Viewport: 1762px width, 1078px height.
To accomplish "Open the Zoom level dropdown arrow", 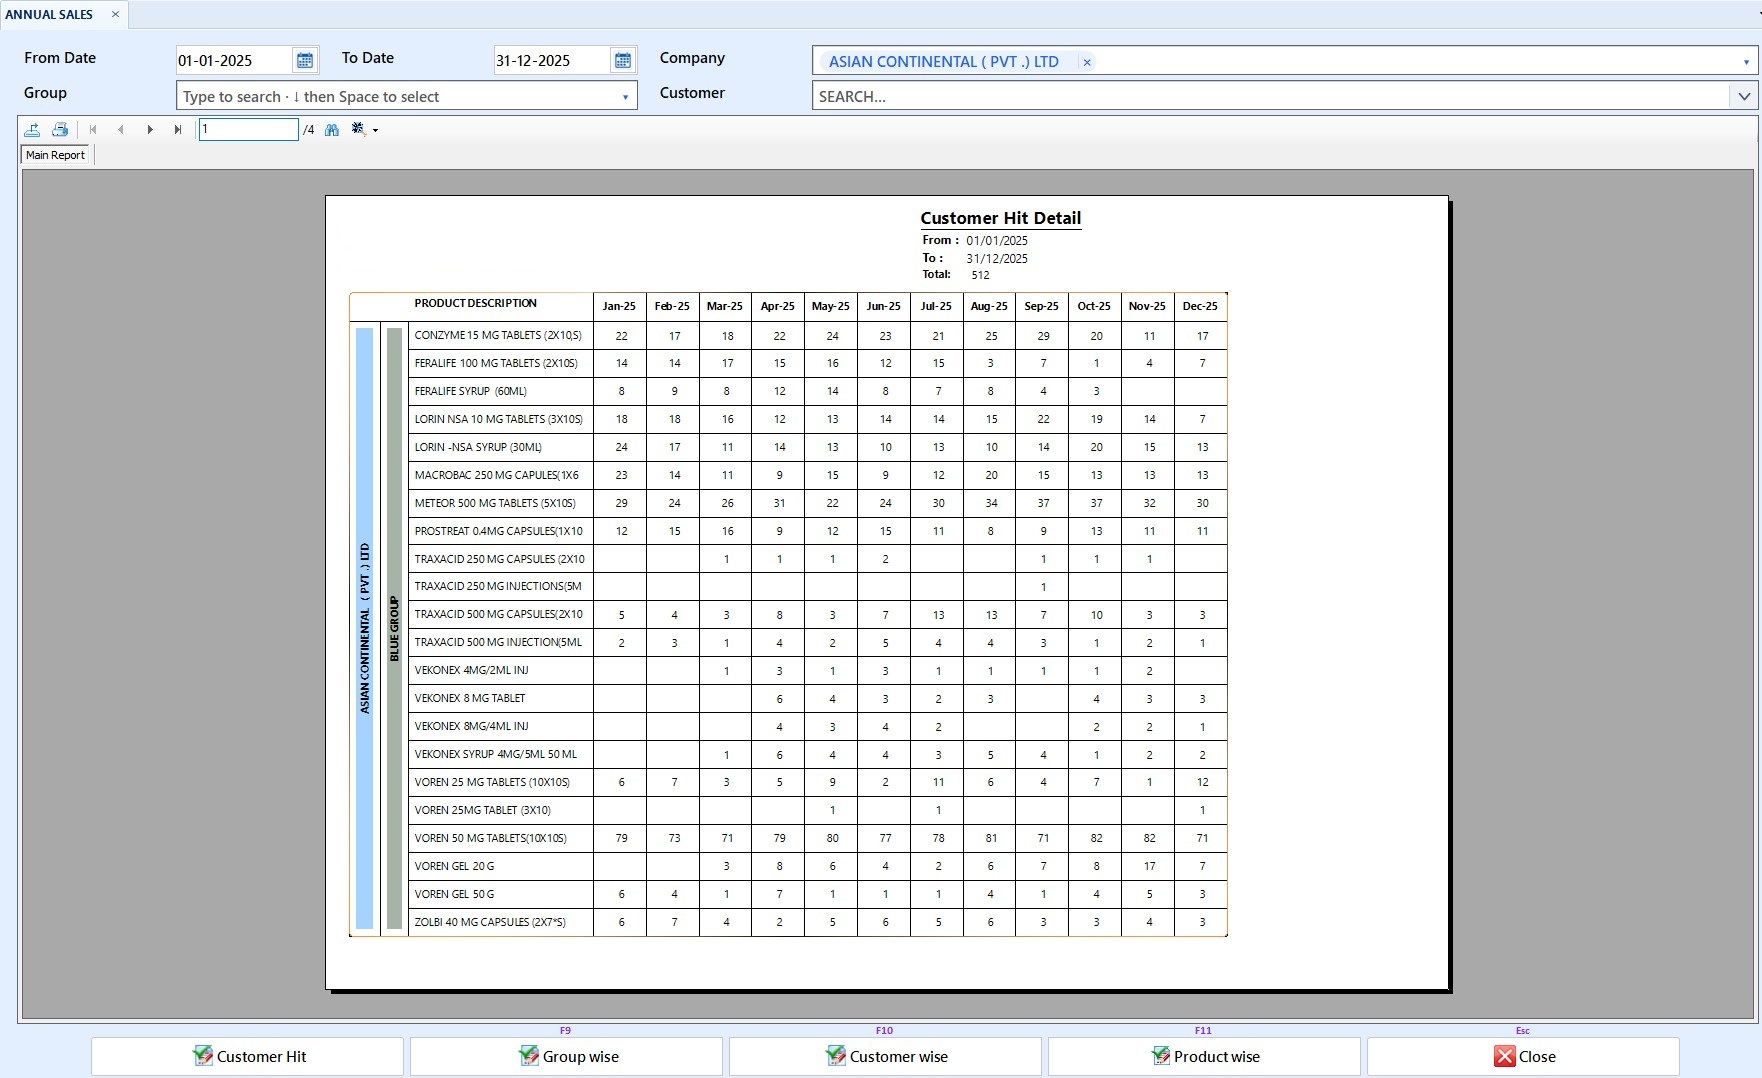I will coord(376,130).
